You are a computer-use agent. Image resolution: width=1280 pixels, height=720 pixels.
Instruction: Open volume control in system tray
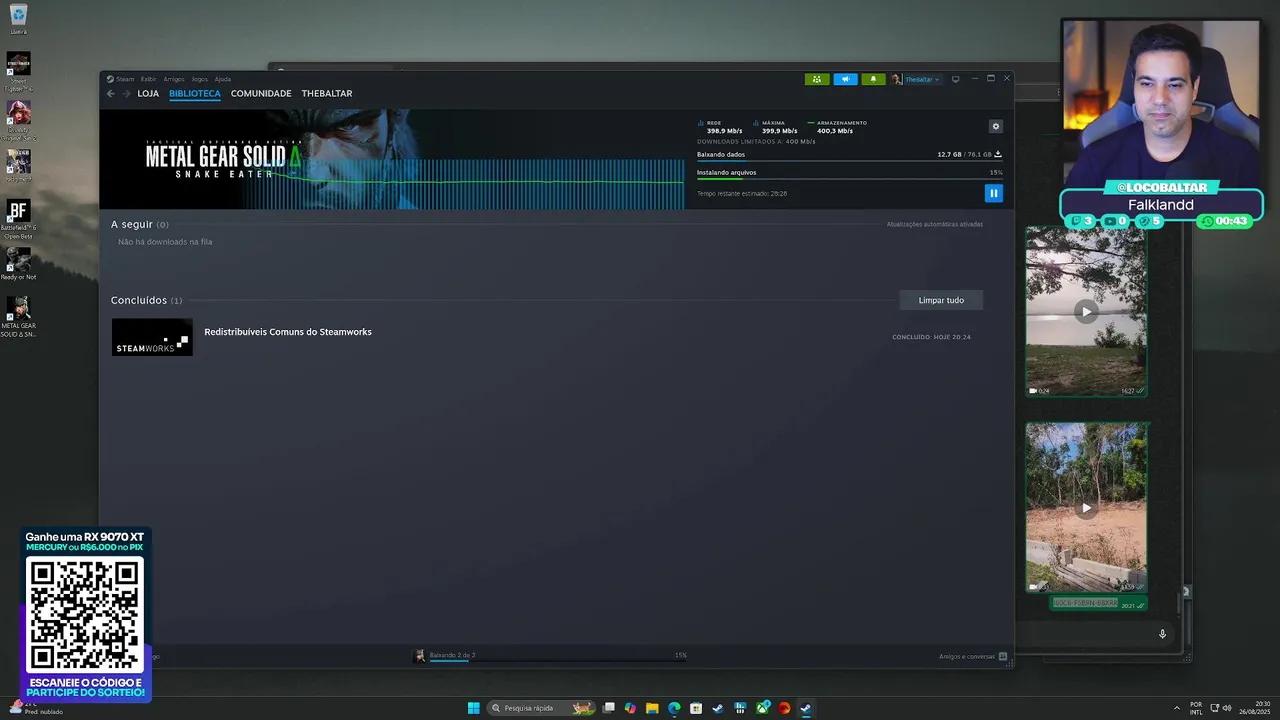pos(1227,708)
